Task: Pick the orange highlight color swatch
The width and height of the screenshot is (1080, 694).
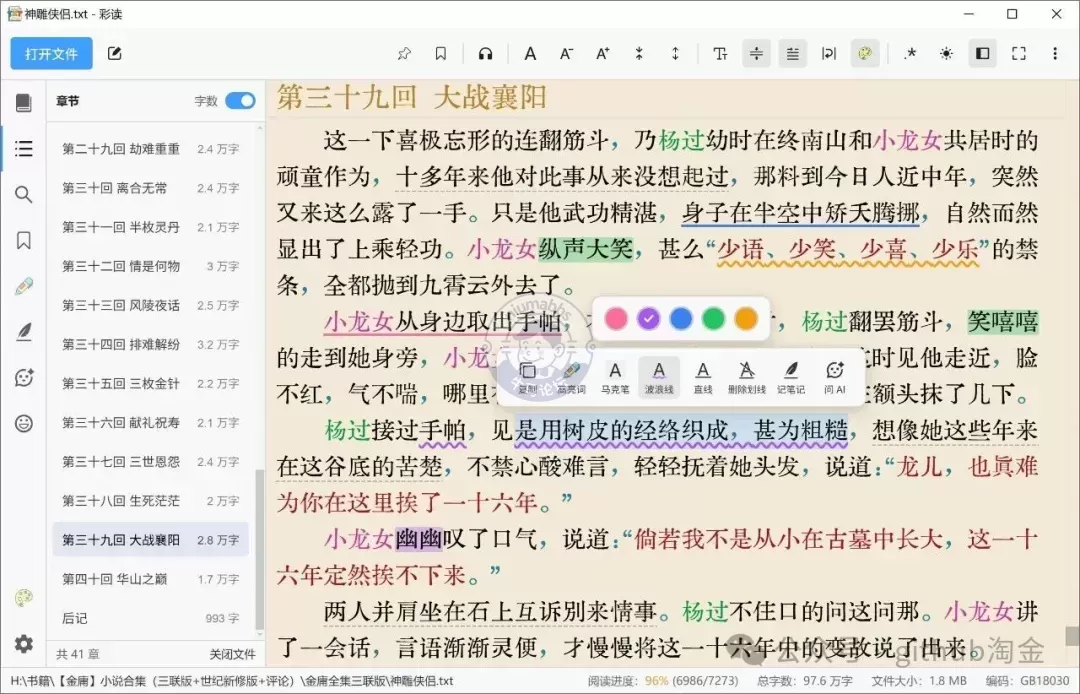Action: click(746, 319)
